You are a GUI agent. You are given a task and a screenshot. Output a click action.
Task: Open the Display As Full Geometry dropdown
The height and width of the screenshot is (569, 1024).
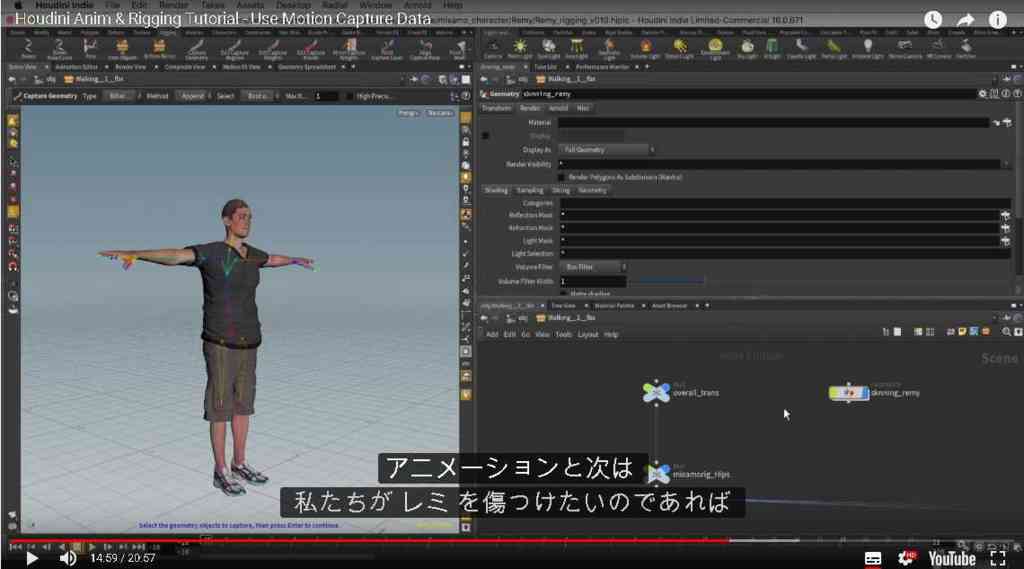click(x=607, y=150)
